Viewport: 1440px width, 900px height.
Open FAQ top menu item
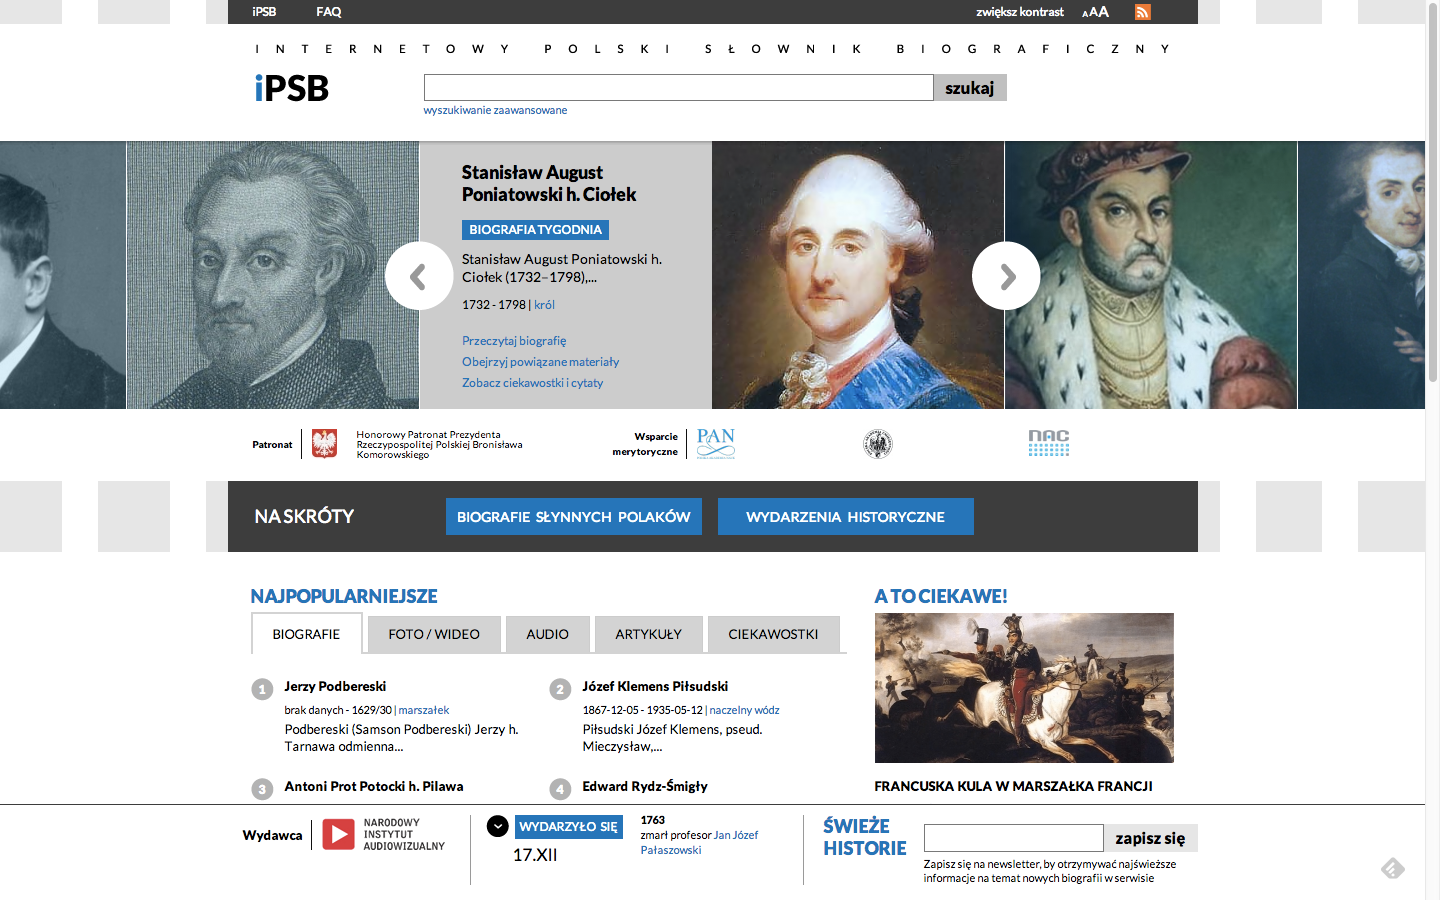(329, 12)
